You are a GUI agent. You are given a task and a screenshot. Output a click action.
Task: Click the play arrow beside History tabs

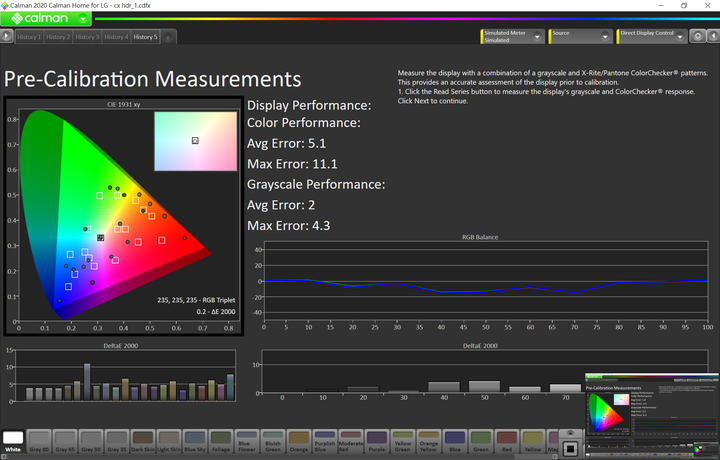6,36
